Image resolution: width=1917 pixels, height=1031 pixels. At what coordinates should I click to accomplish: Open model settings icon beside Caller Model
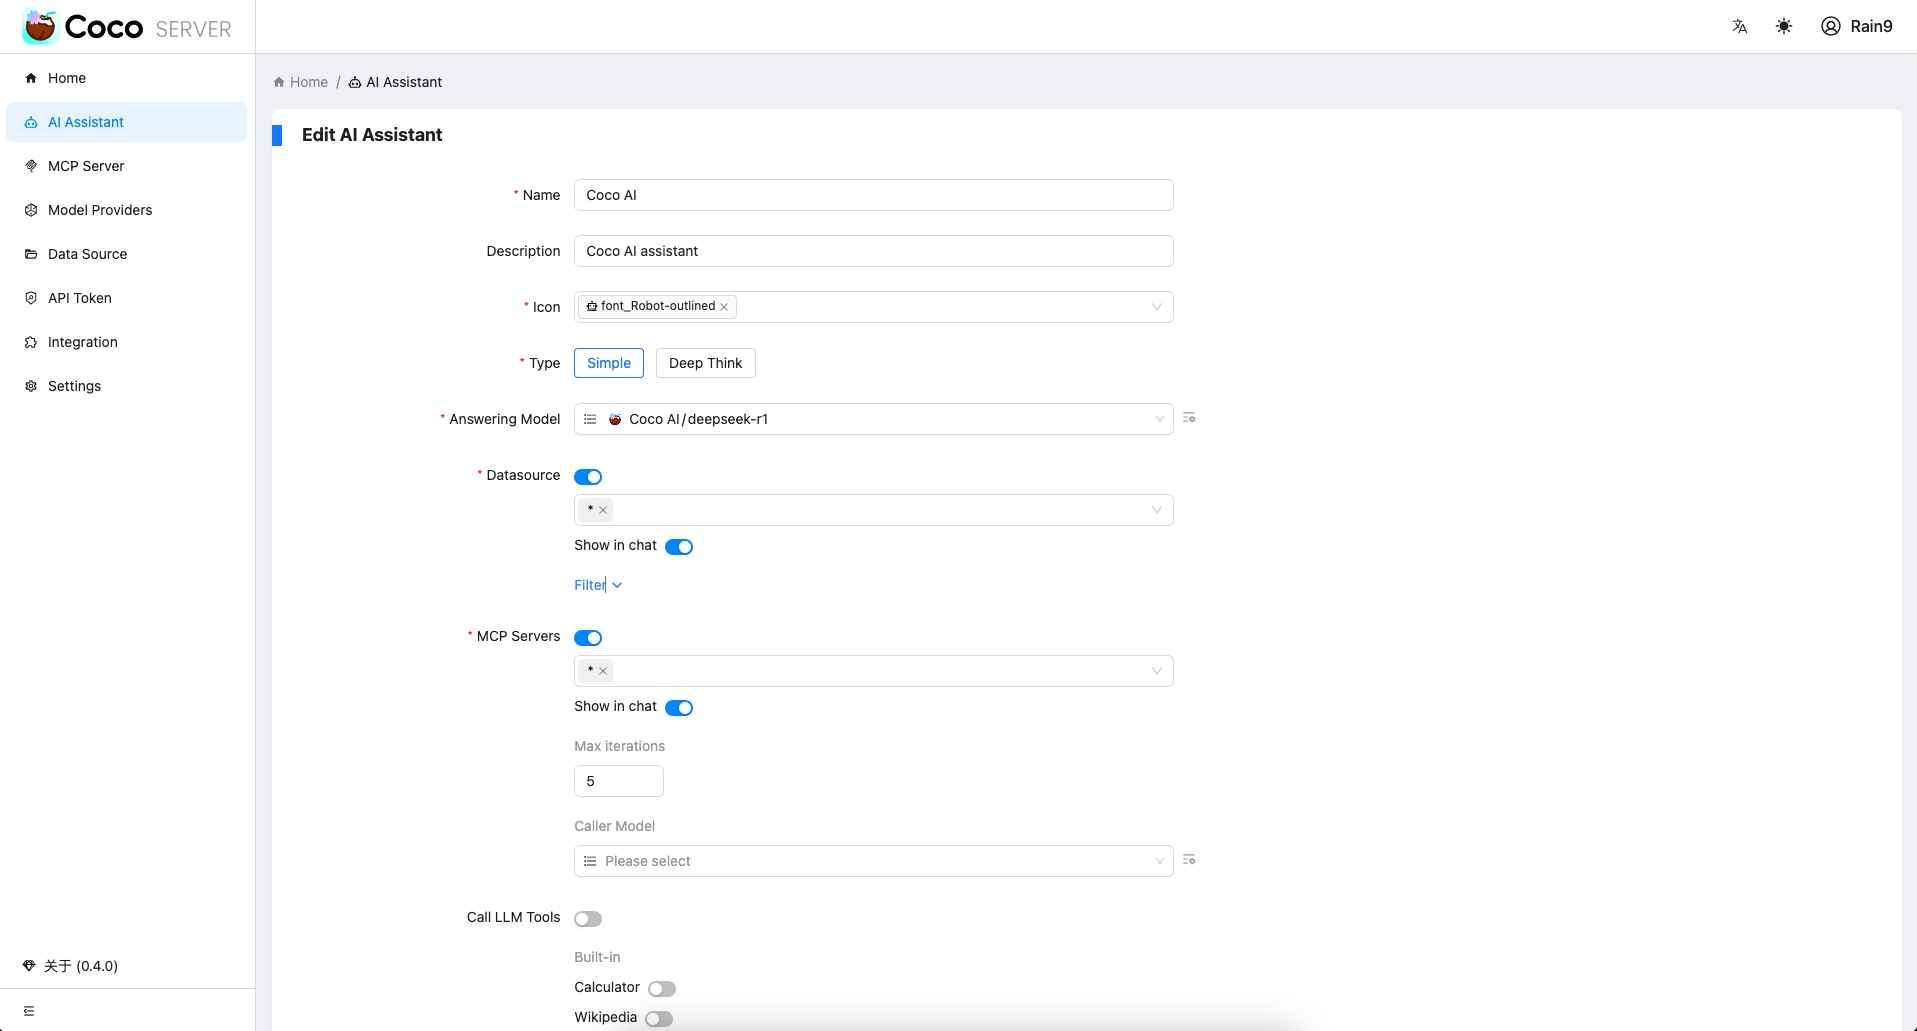click(x=1189, y=860)
